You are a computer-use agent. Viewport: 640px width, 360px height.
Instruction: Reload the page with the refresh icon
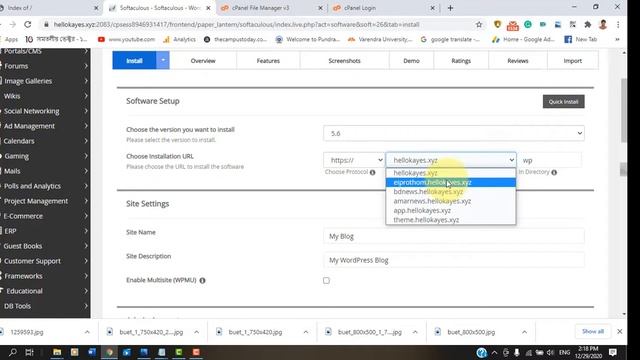[28, 24]
